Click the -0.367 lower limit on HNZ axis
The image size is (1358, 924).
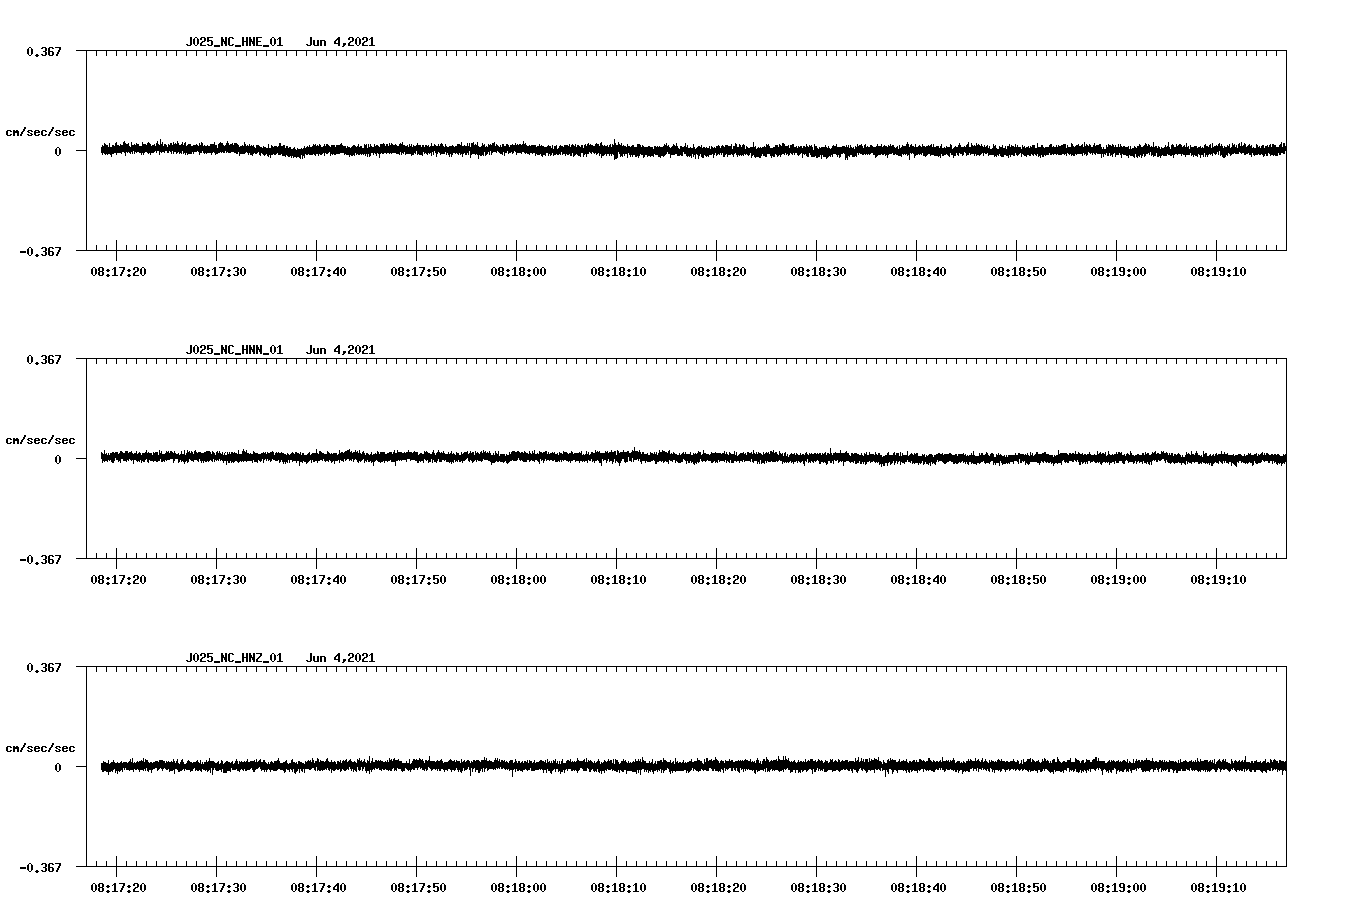pos(40,867)
